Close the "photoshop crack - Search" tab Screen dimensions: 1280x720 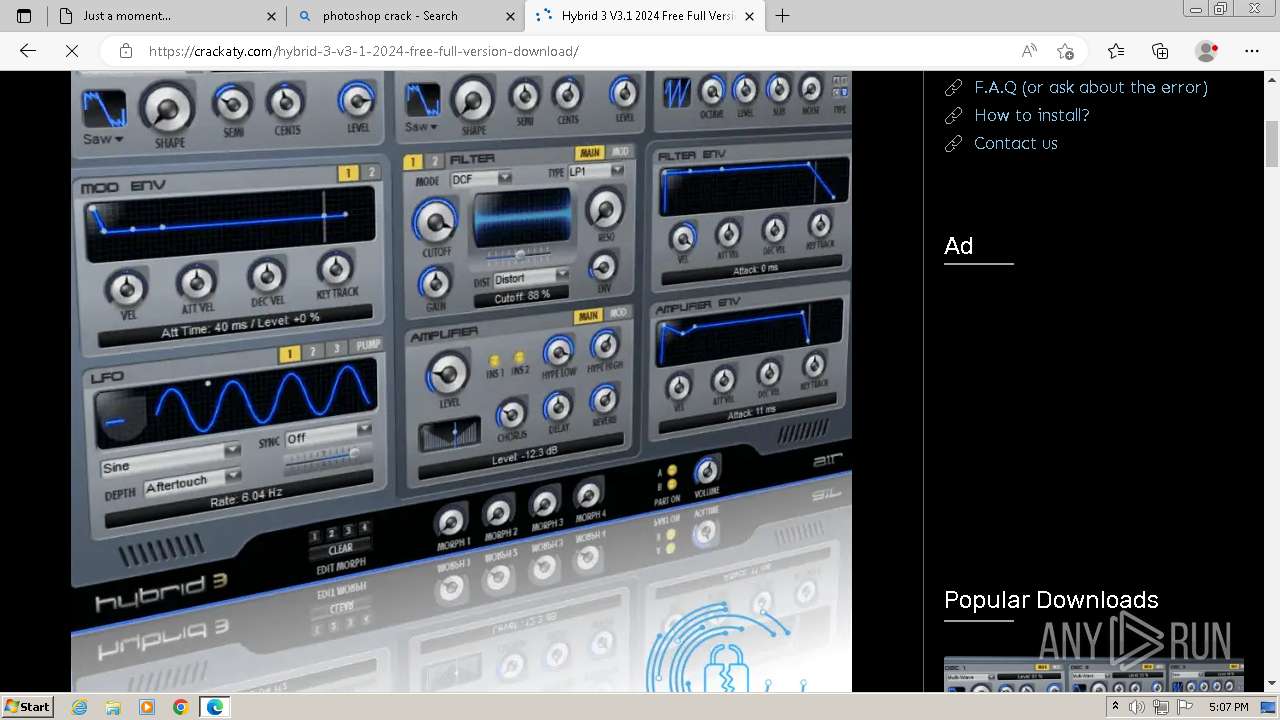pyautogui.click(x=510, y=16)
